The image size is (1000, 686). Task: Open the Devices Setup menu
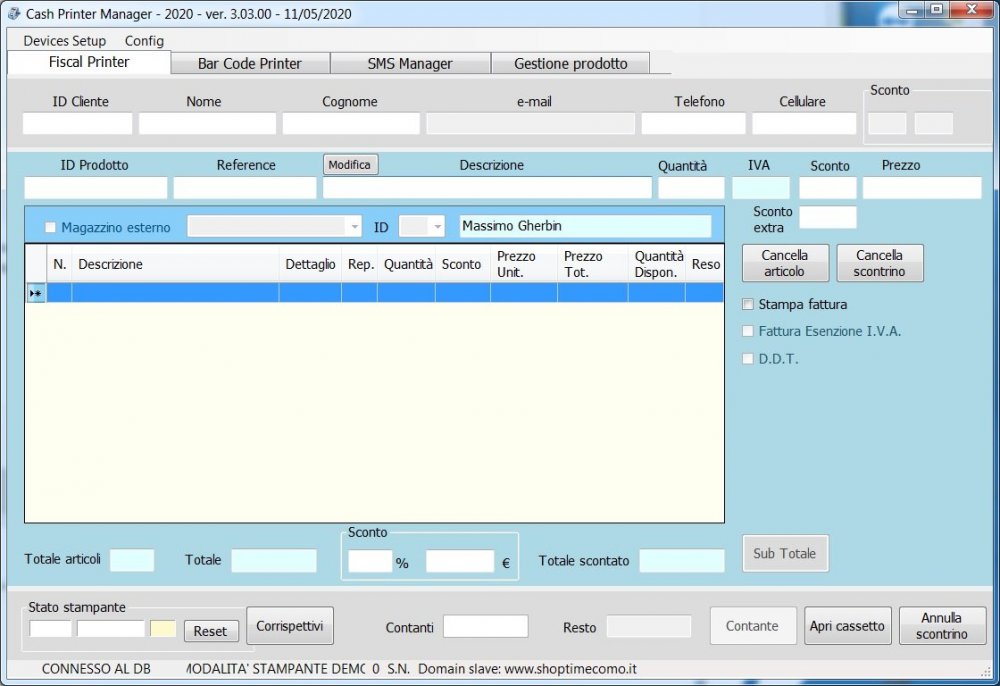[64, 41]
